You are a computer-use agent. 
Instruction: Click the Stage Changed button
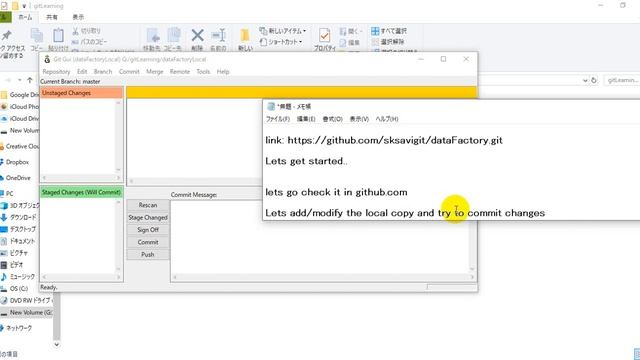(x=148, y=218)
